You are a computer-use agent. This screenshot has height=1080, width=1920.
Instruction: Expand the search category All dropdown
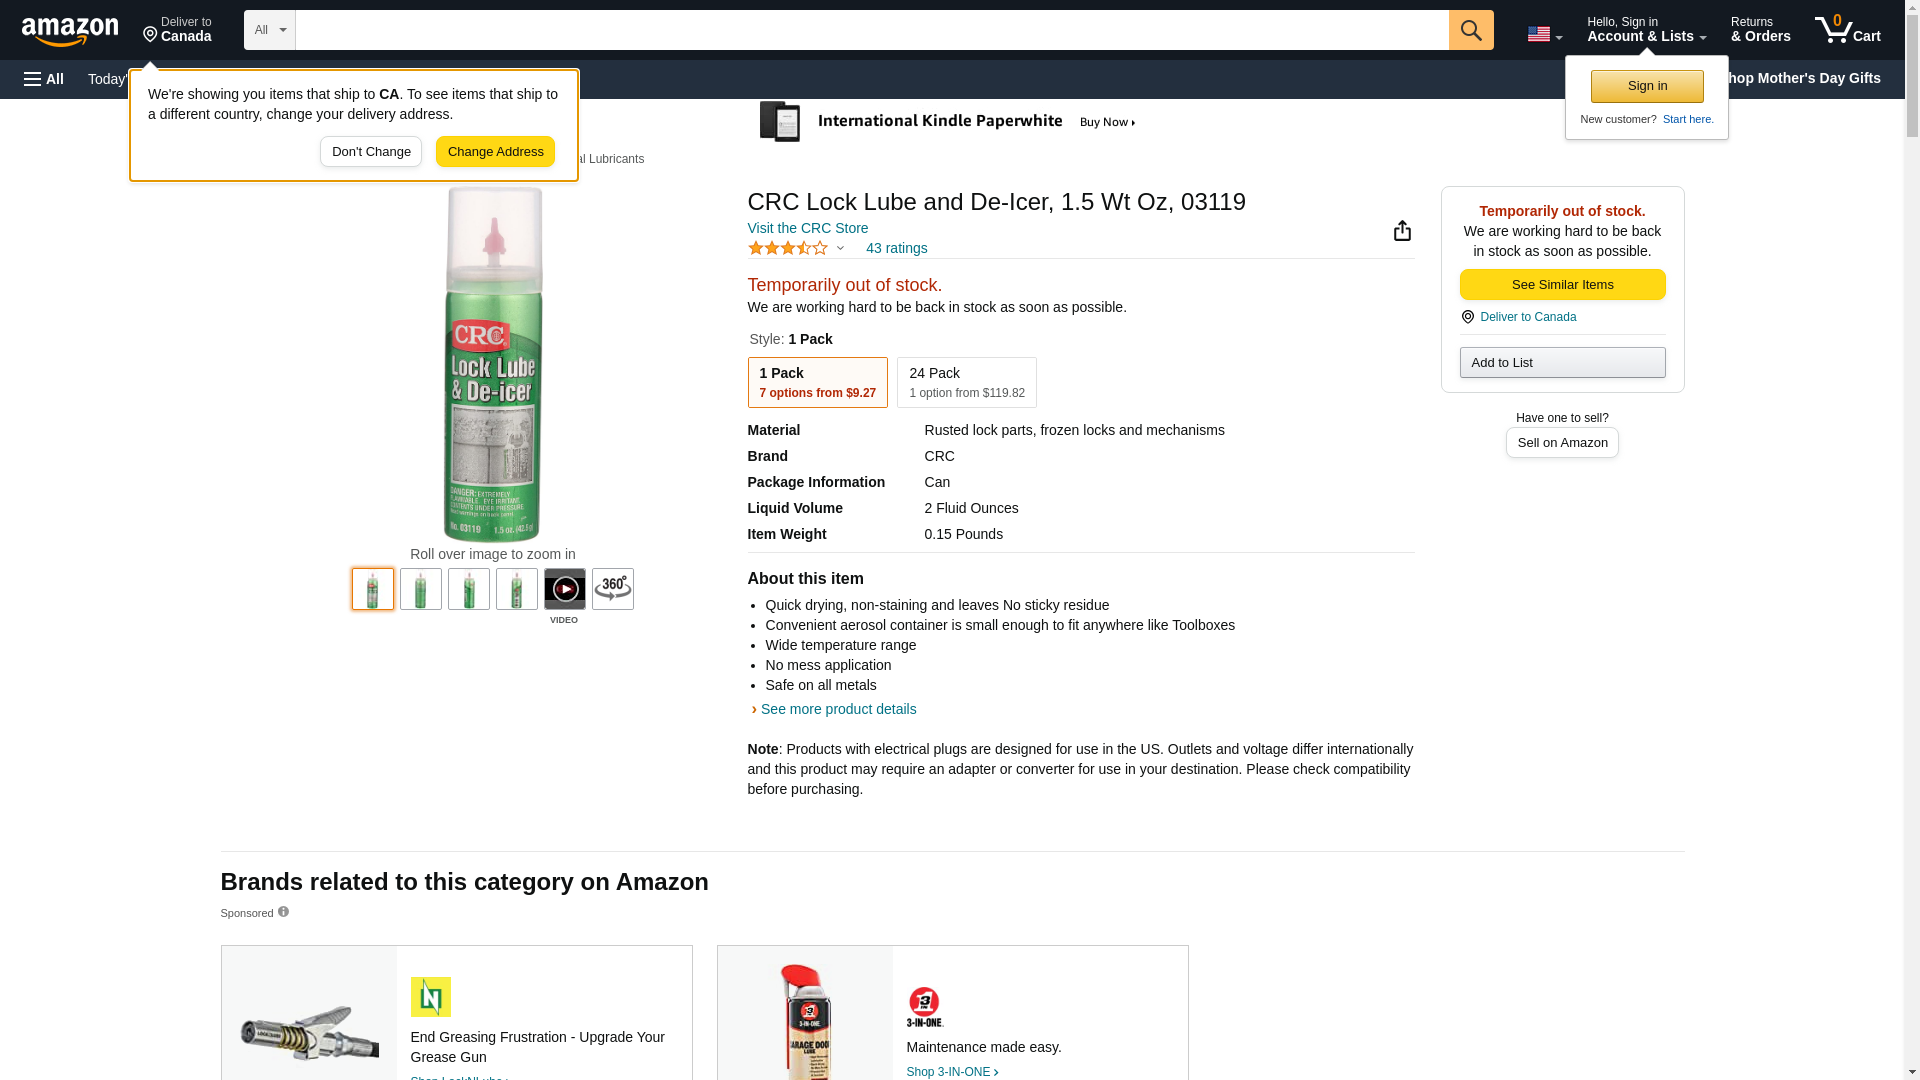(x=269, y=30)
